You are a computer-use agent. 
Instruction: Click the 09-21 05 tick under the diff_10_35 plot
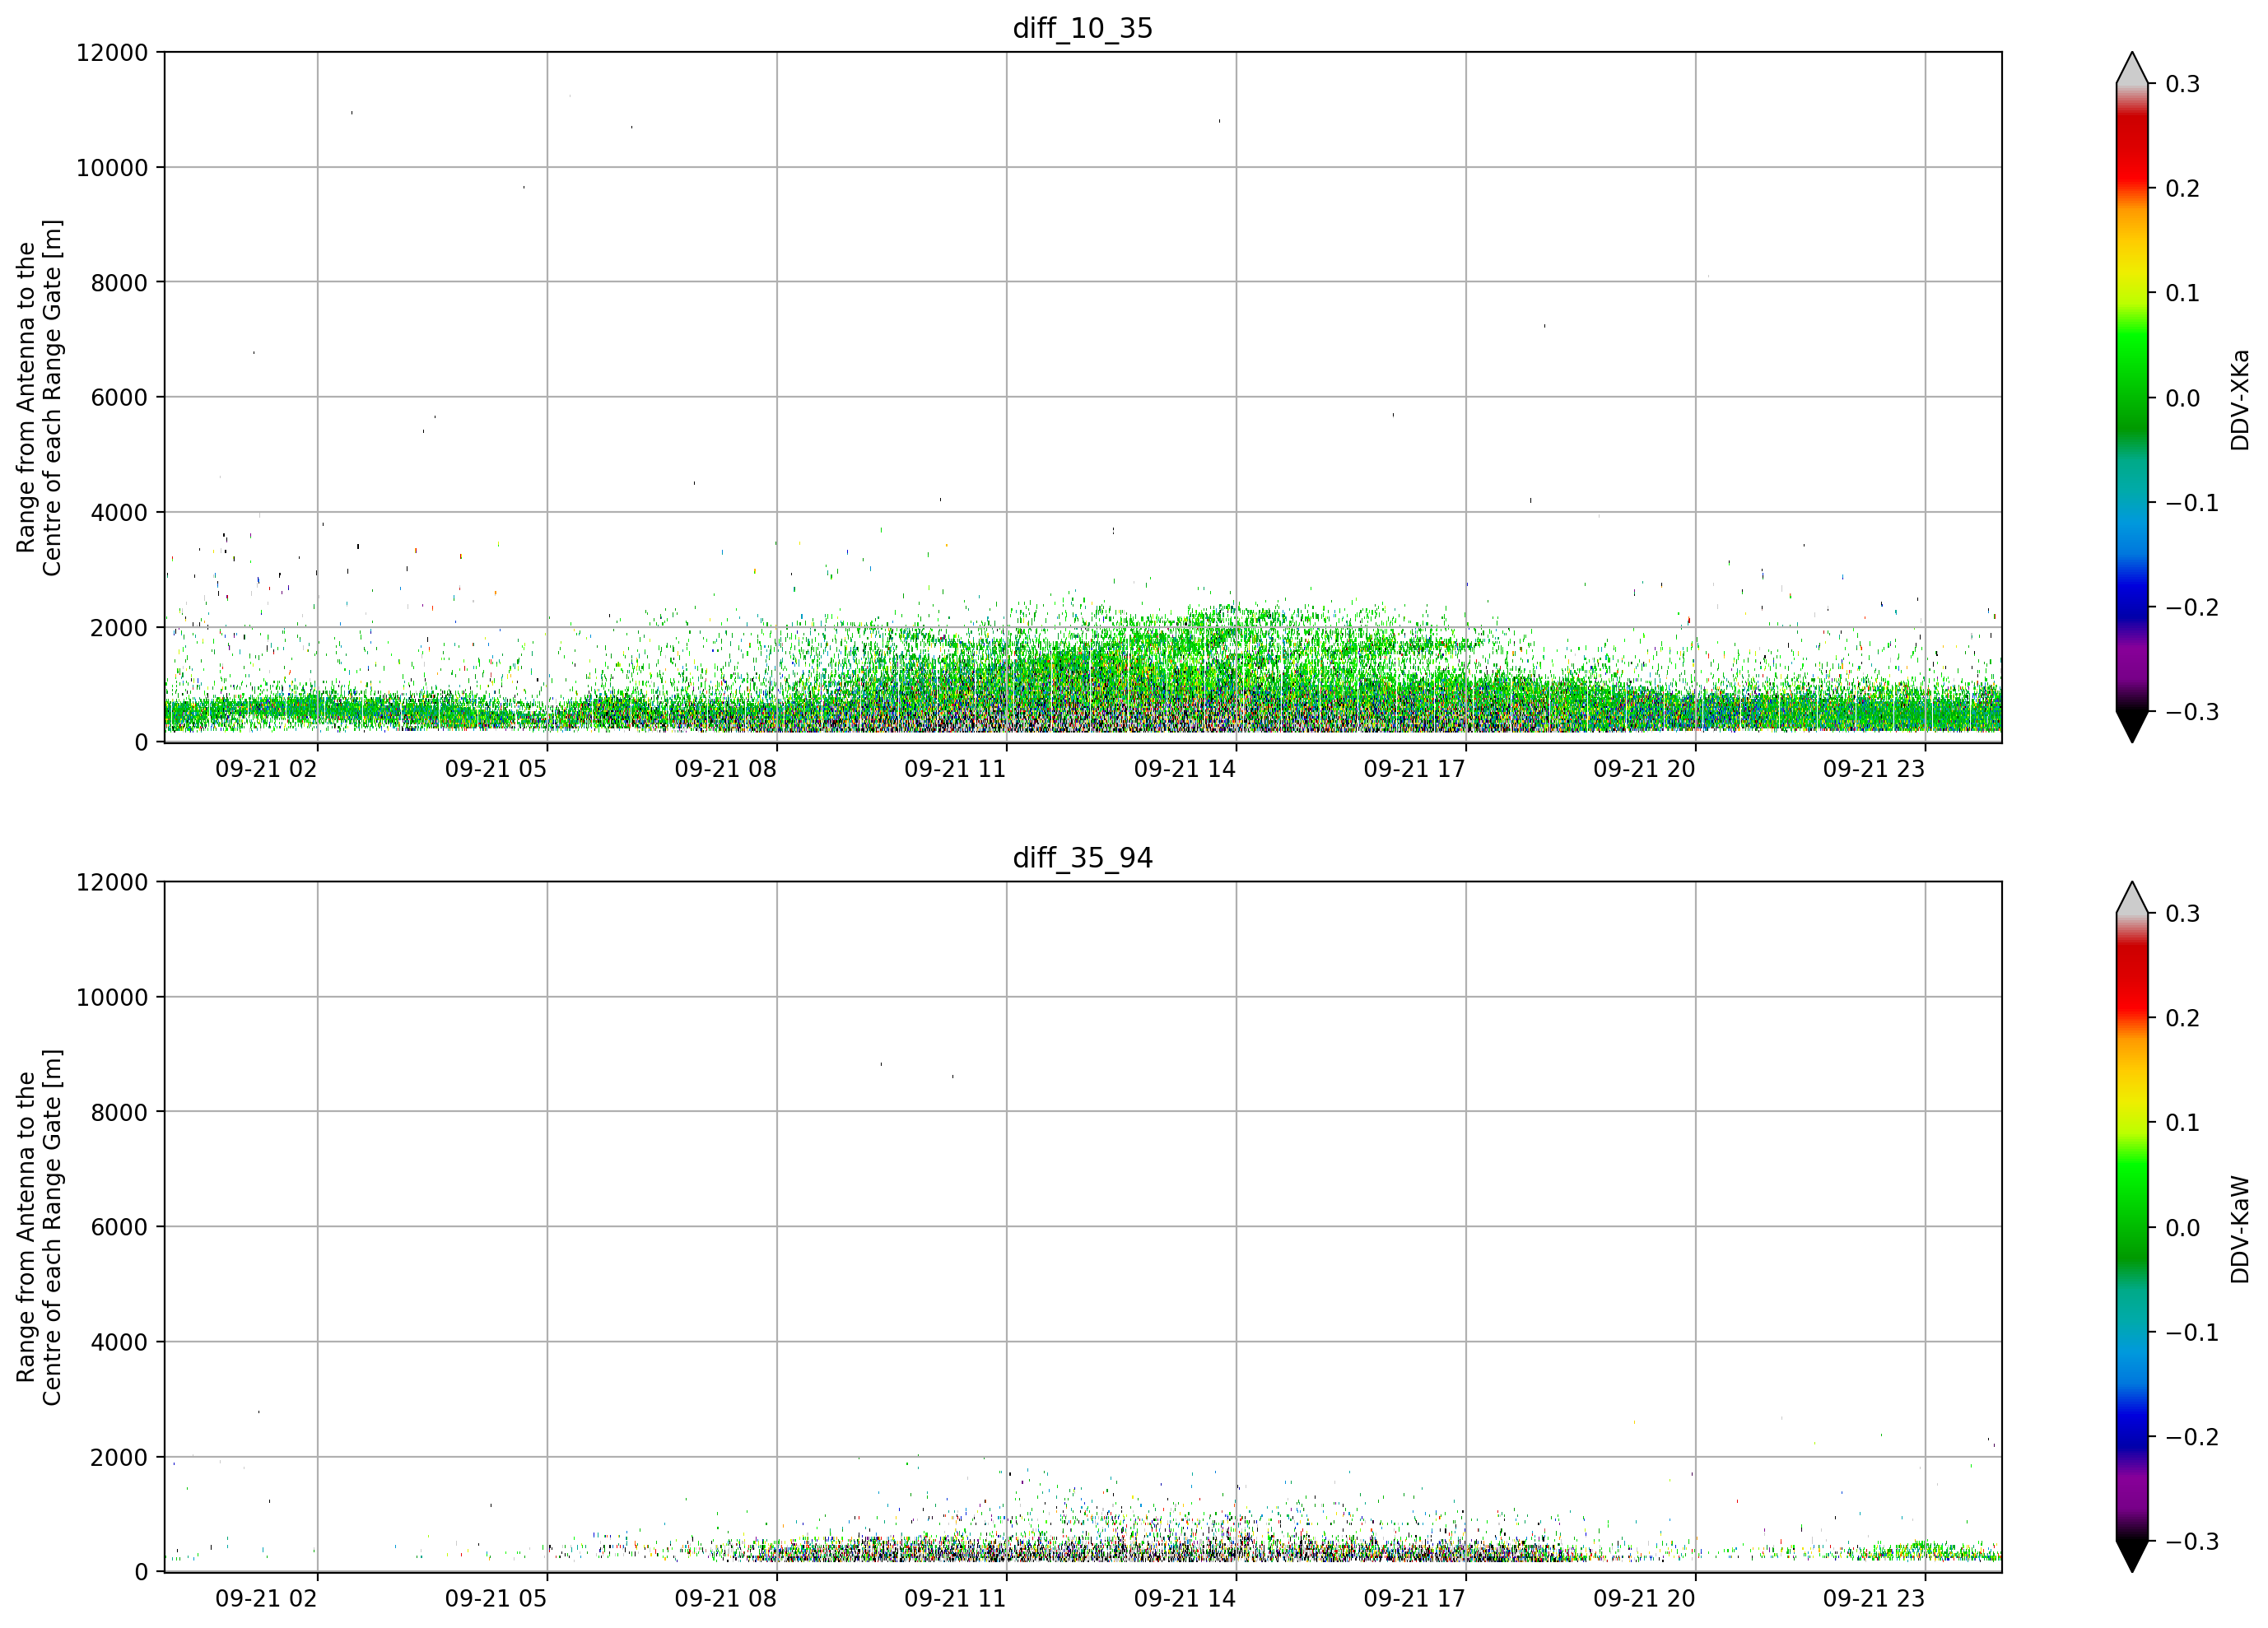496,769
